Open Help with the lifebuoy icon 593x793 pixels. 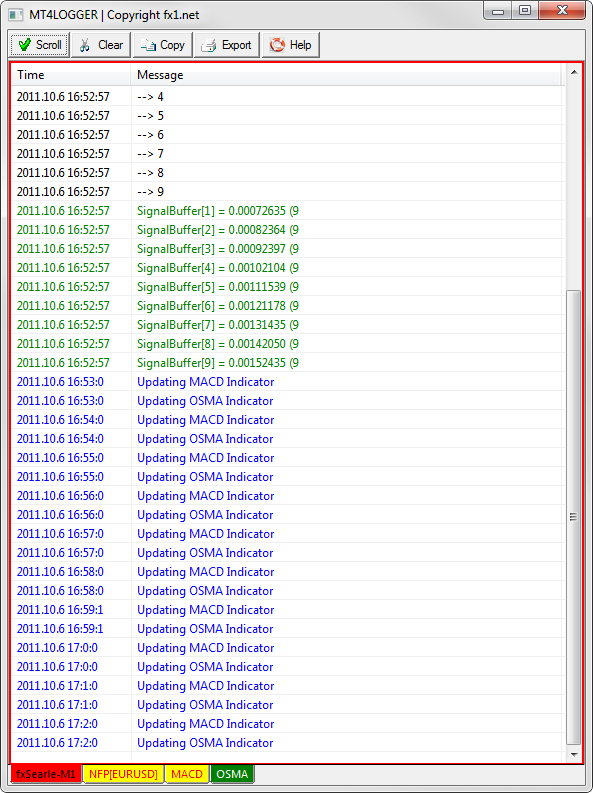(290, 45)
